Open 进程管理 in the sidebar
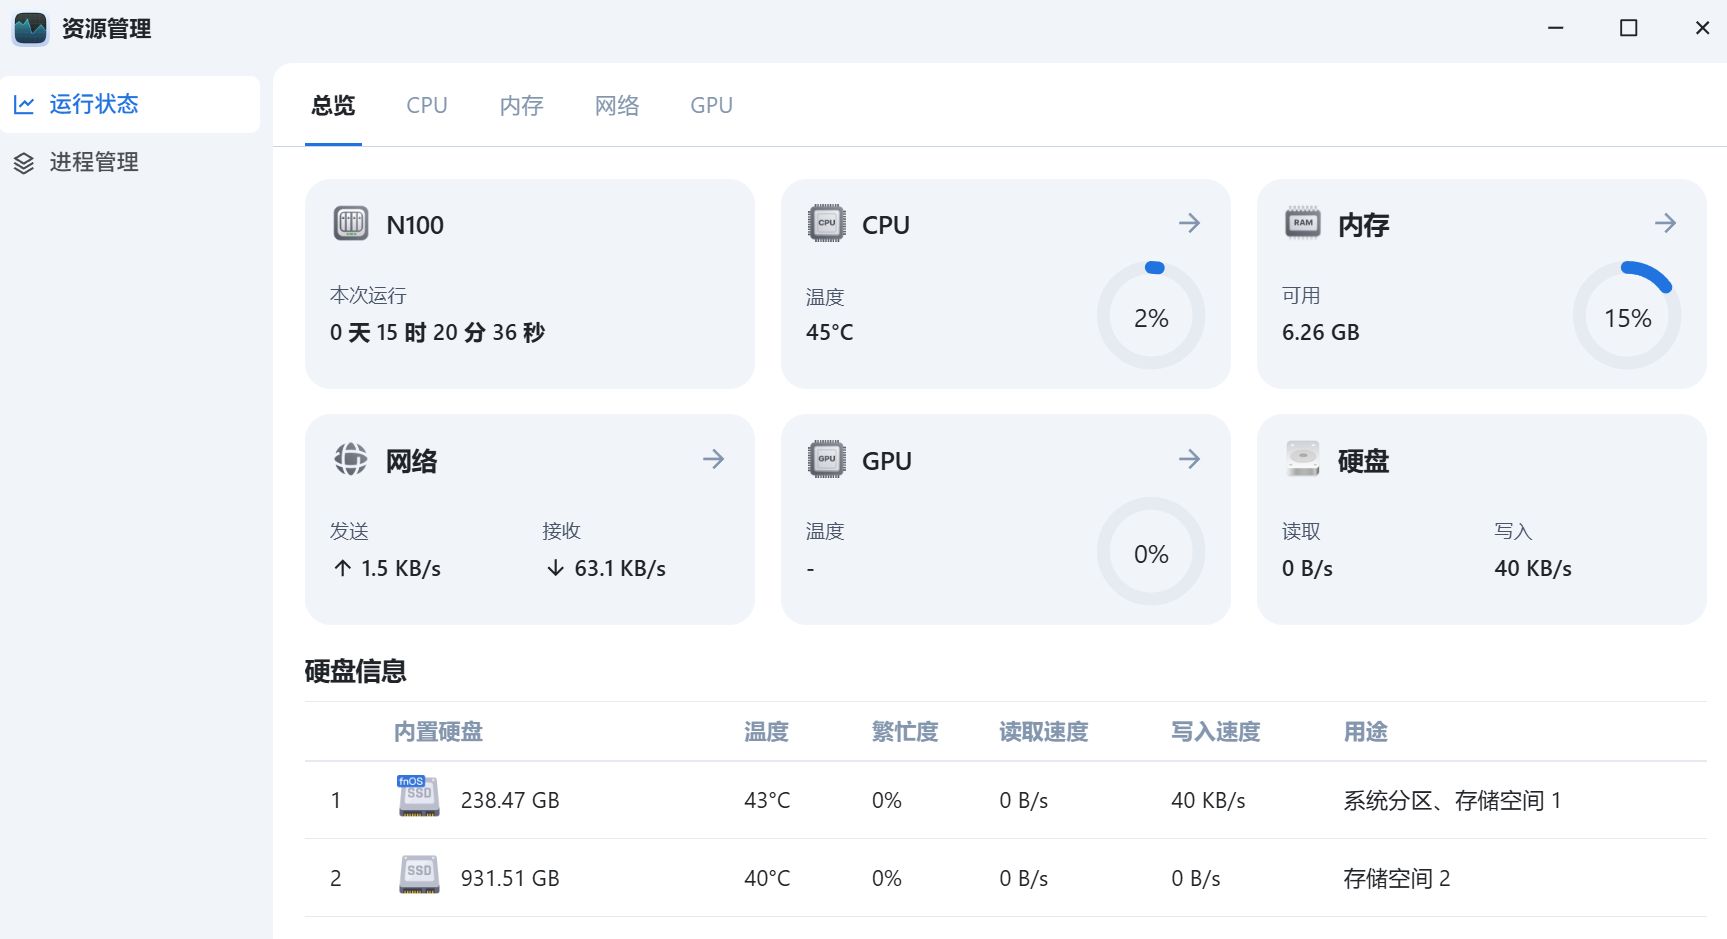1727x939 pixels. (94, 162)
